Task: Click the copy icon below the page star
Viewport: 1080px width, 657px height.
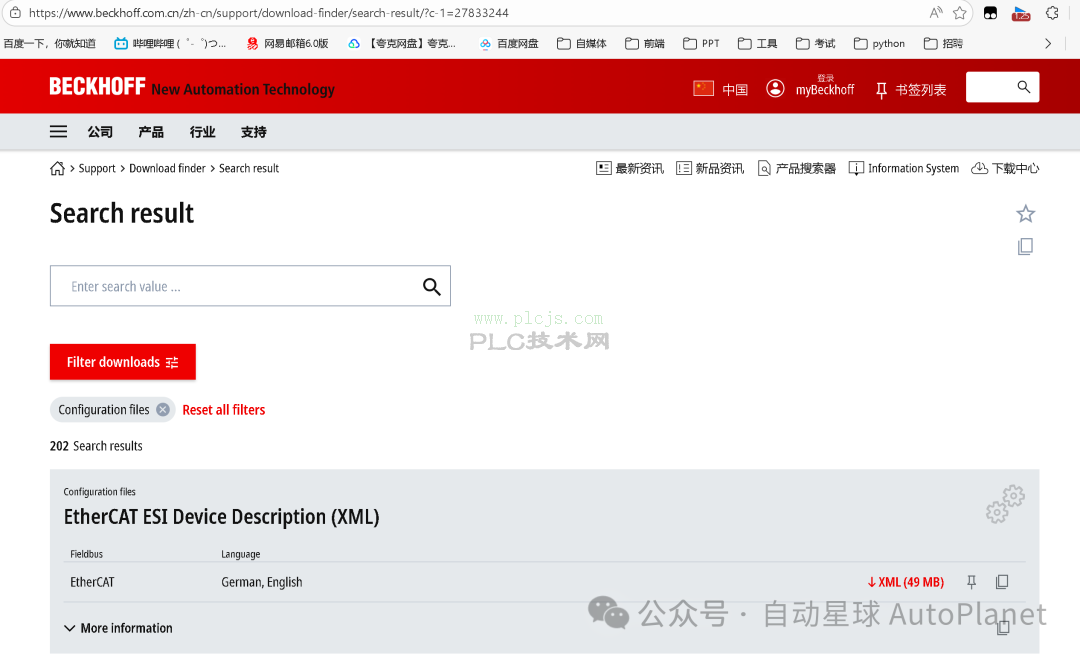Action: pyautogui.click(x=1026, y=247)
